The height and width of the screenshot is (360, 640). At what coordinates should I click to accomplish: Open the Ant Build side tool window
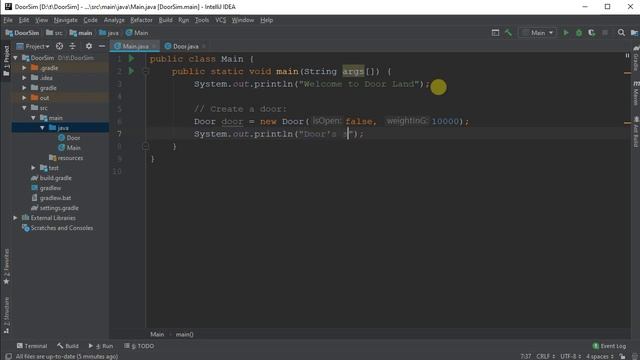pyautogui.click(x=636, y=131)
